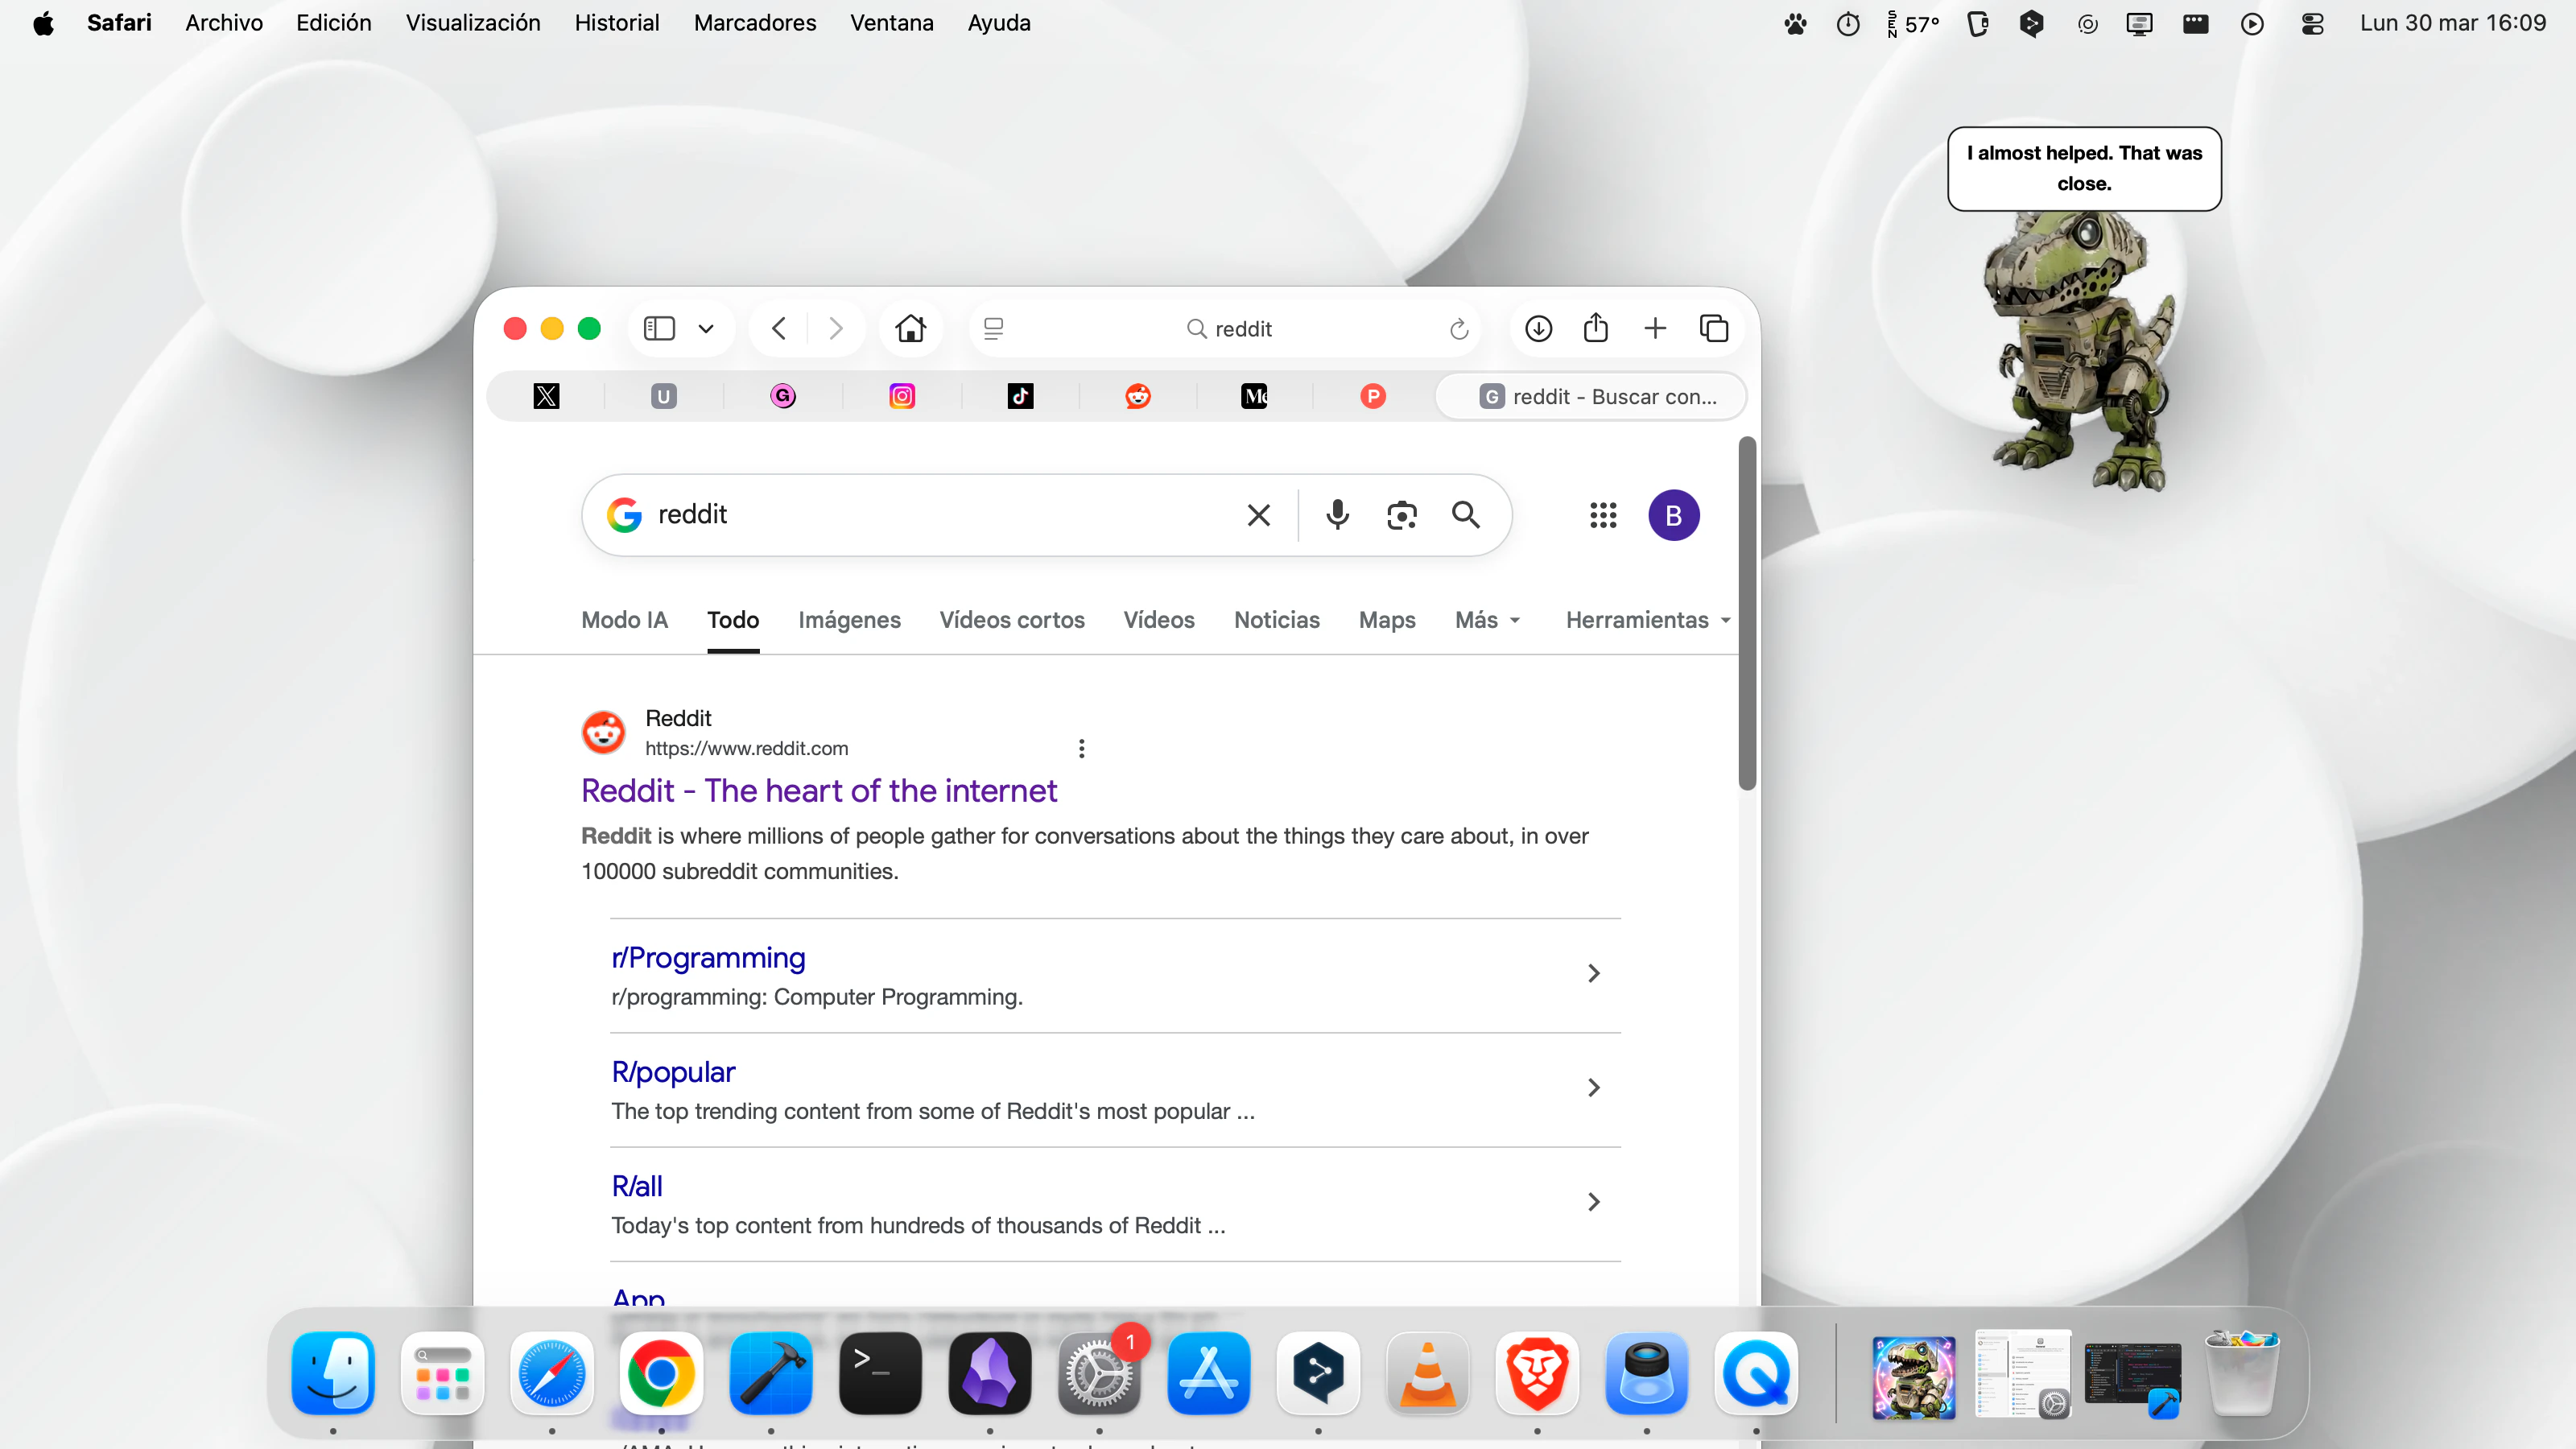Open the R/popular result link

[673, 1072]
